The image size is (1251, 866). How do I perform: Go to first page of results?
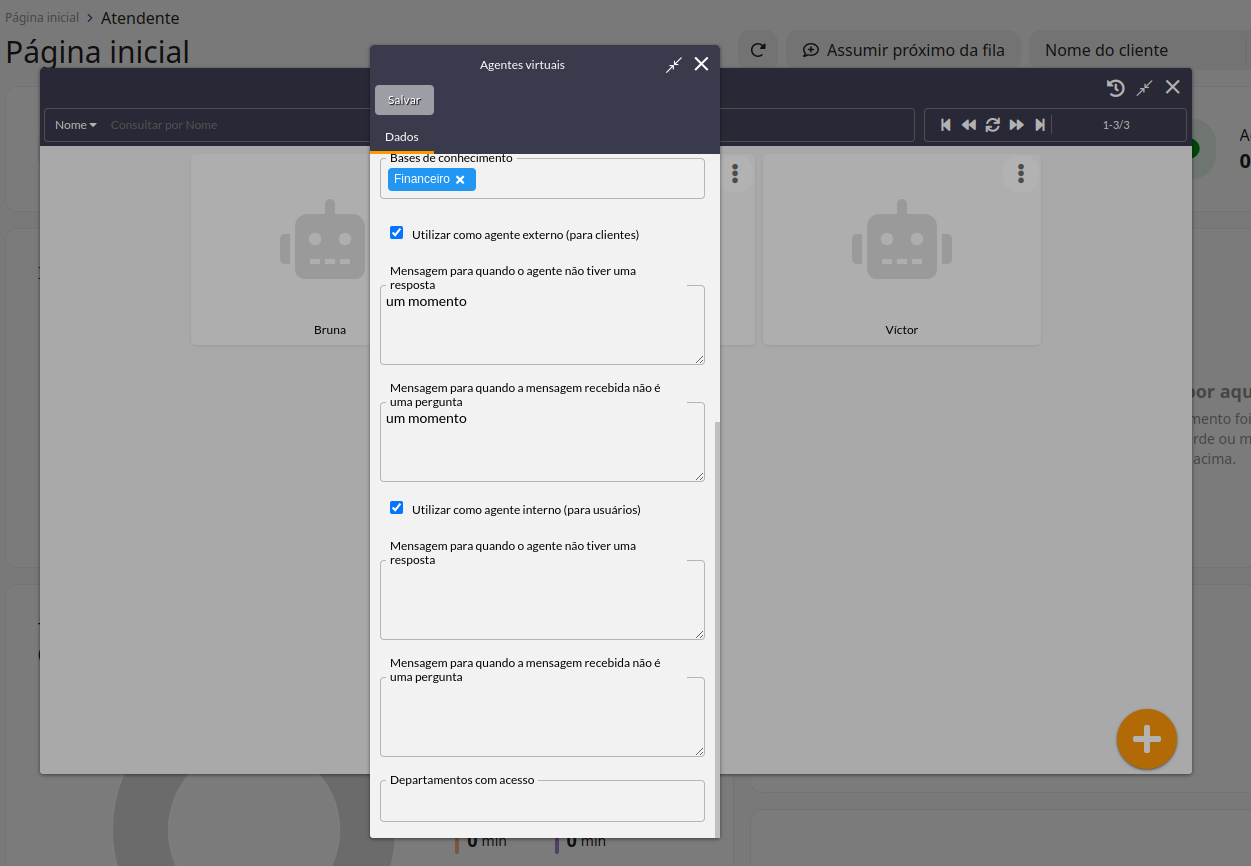pyautogui.click(x=945, y=125)
